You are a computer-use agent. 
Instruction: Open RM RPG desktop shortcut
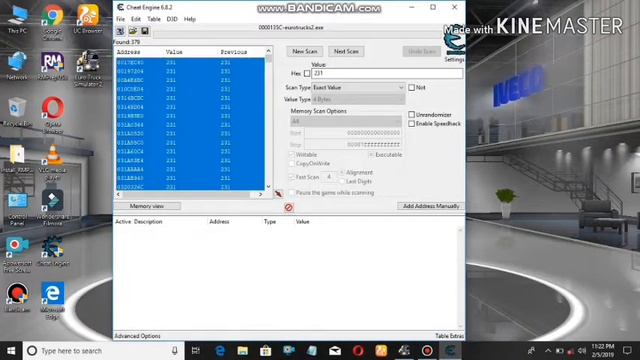(52, 66)
